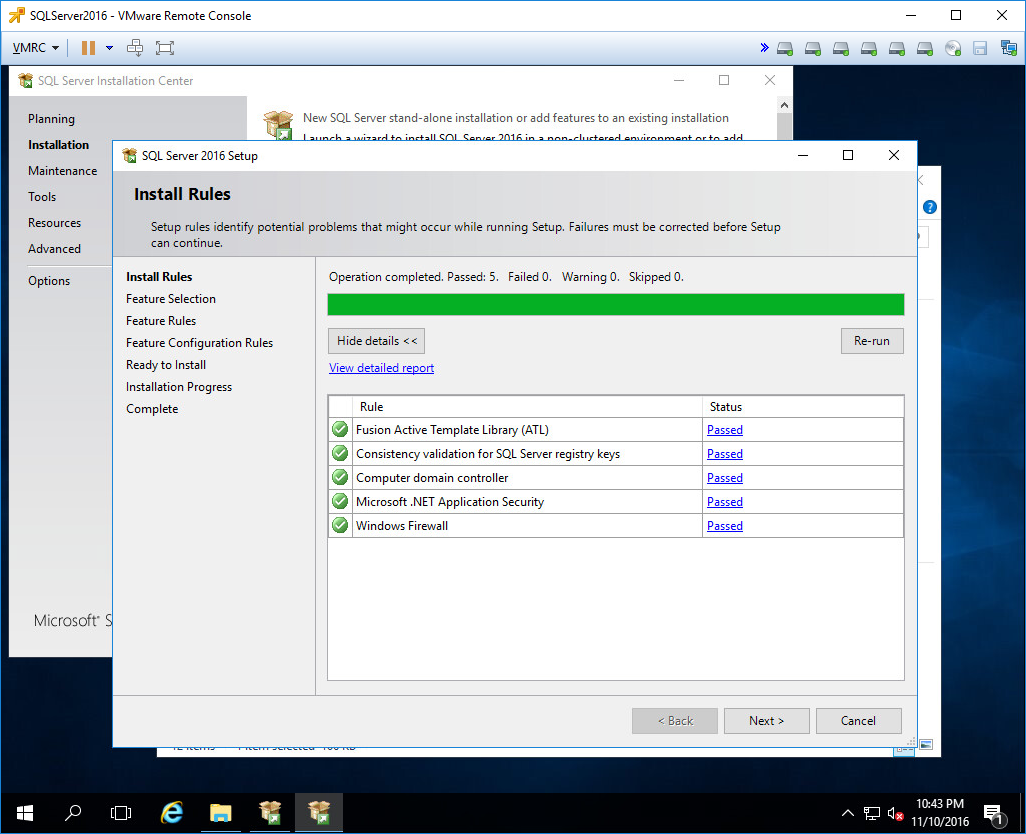Collapse with Hide details button

[x=376, y=341]
